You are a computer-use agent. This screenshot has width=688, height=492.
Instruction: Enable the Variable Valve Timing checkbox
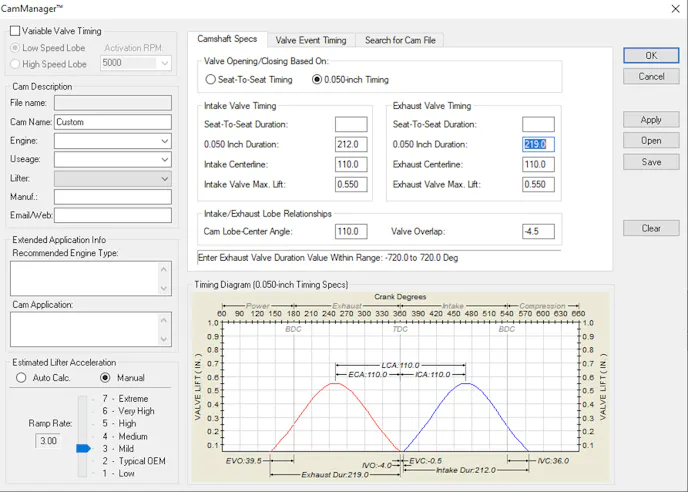coord(14,31)
